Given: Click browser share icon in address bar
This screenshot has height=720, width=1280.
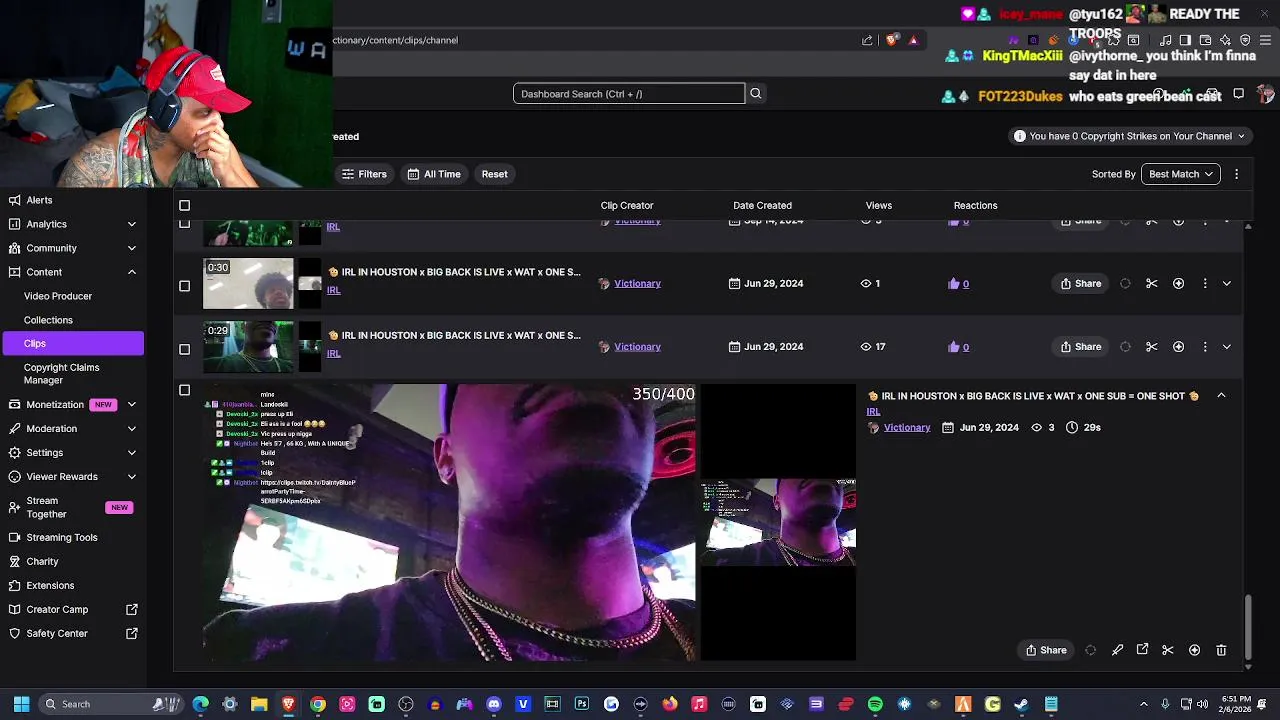Looking at the screenshot, I should pyautogui.click(x=867, y=40).
